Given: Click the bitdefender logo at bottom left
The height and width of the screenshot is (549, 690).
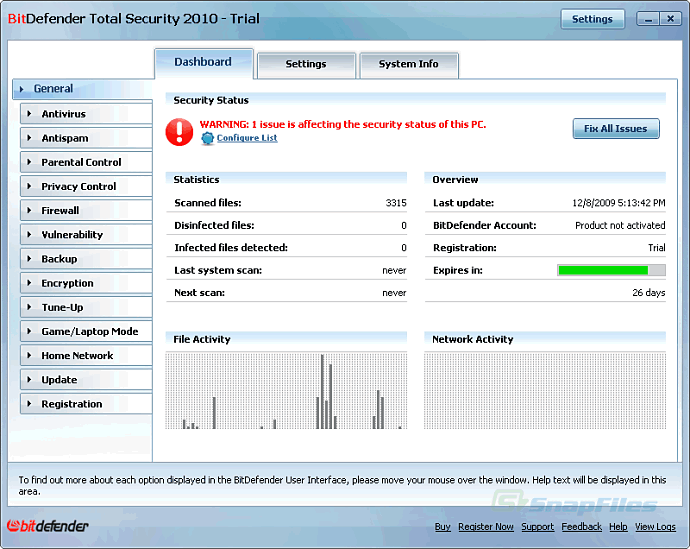Looking at the screenshot, I should click(x=48, y=526).
